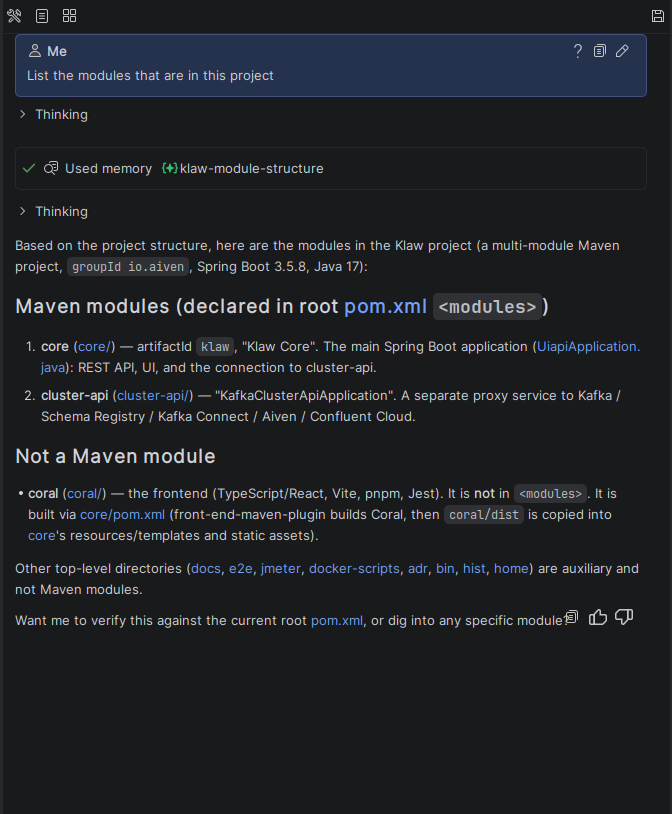Open the e2e directory link
The width and height of the screenshot is (672, 814).
240,568
